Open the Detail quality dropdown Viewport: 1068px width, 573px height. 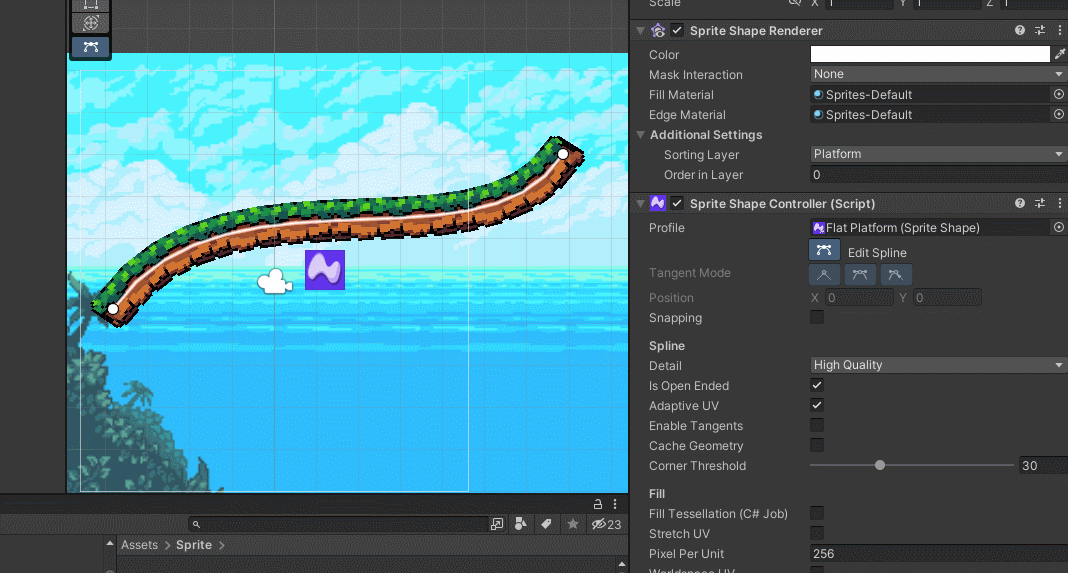[x=939, y=365]
